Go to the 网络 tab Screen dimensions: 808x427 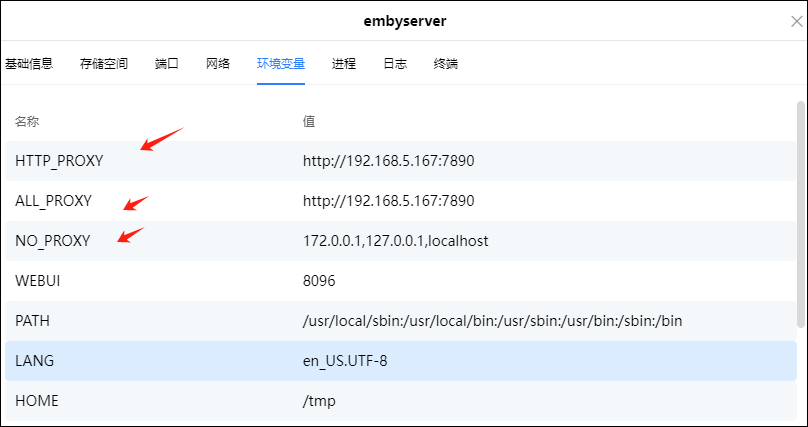tap(218, 64)
